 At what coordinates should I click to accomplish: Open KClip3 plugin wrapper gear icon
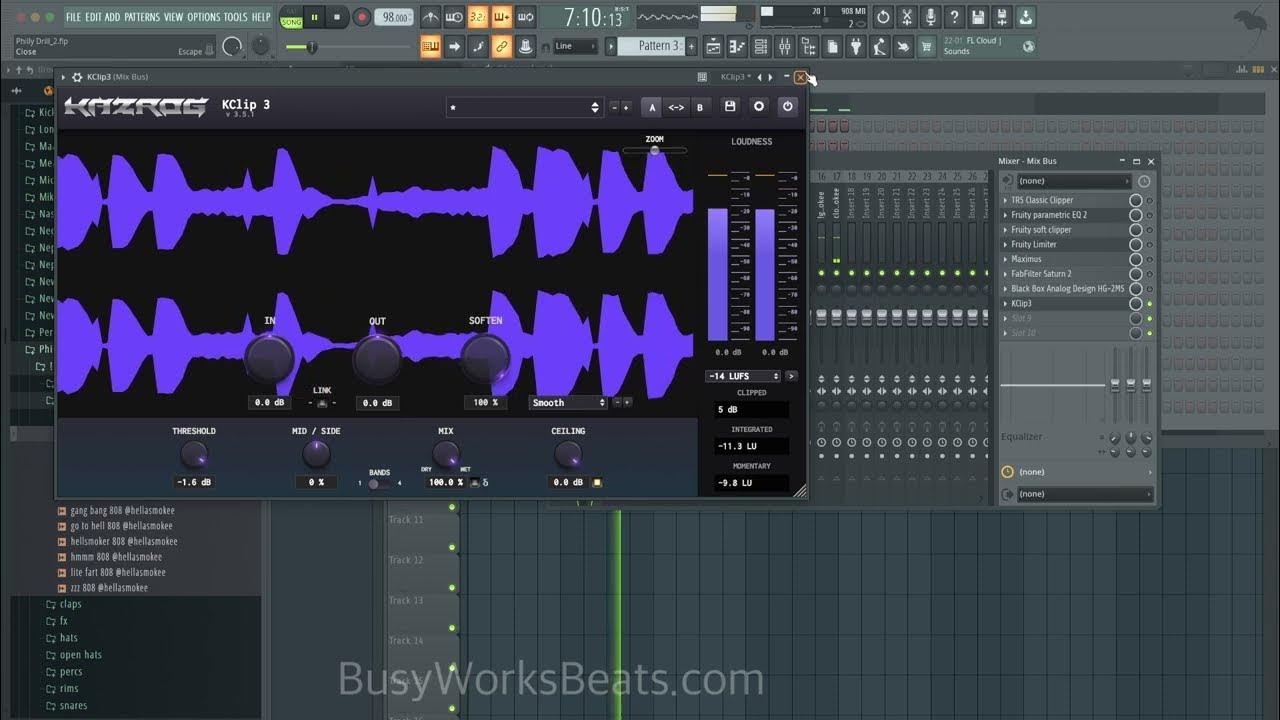coord(77,77)
